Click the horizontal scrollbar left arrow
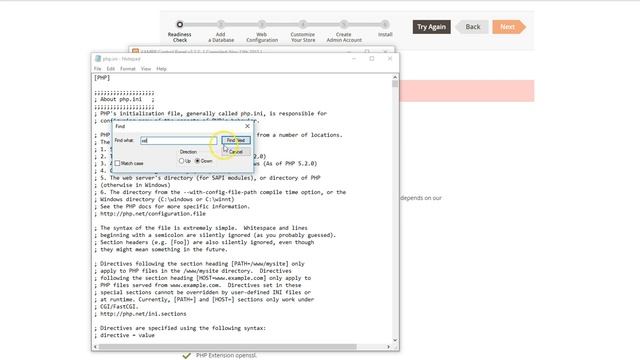The image size is (640, 360). coord(96,347)
